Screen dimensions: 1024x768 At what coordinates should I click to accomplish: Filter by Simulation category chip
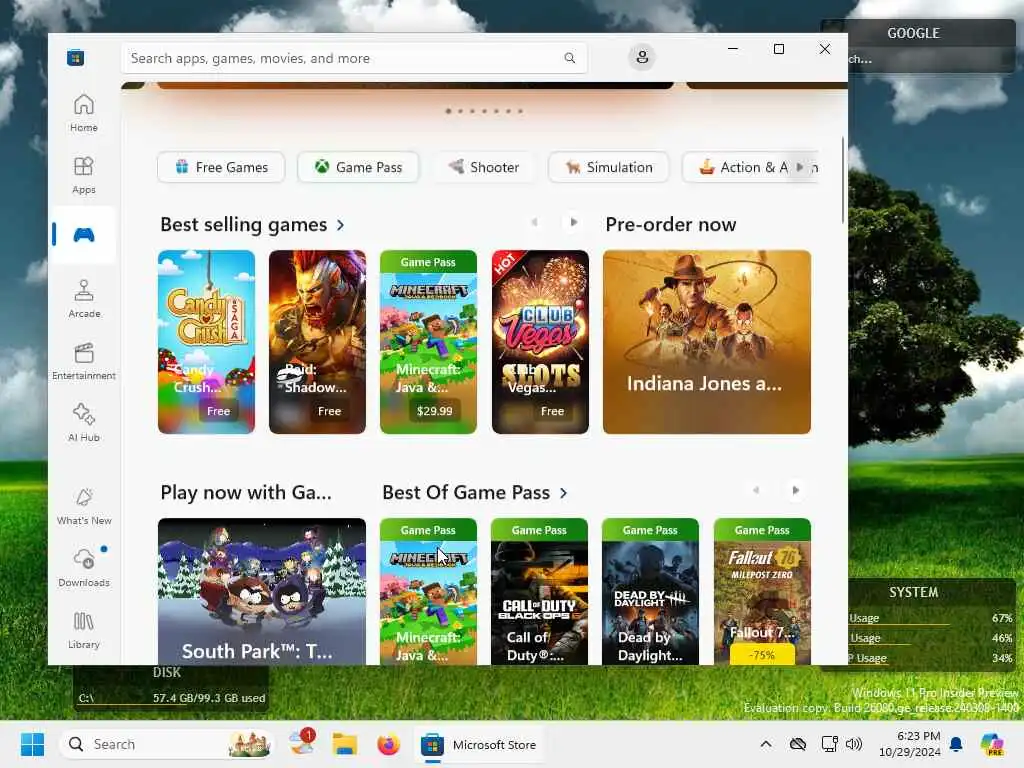(609, 167)
